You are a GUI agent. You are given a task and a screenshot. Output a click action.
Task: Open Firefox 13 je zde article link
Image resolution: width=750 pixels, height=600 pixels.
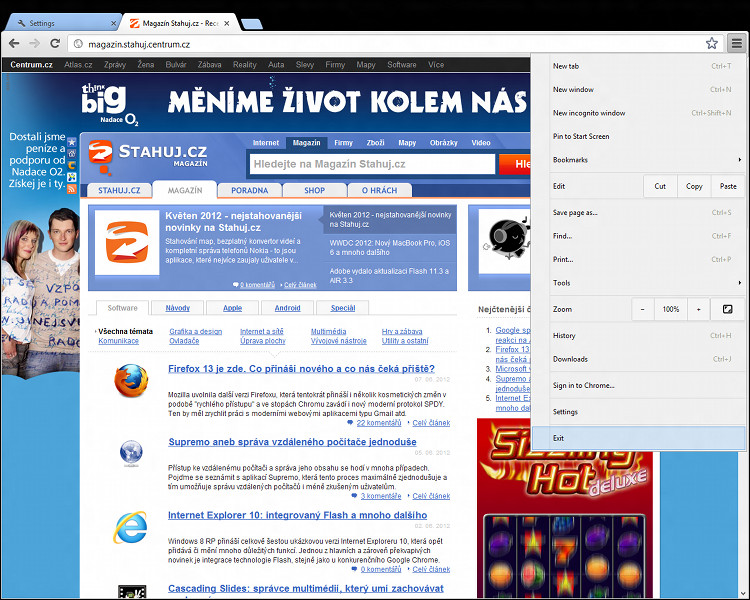tap(301, 369)
